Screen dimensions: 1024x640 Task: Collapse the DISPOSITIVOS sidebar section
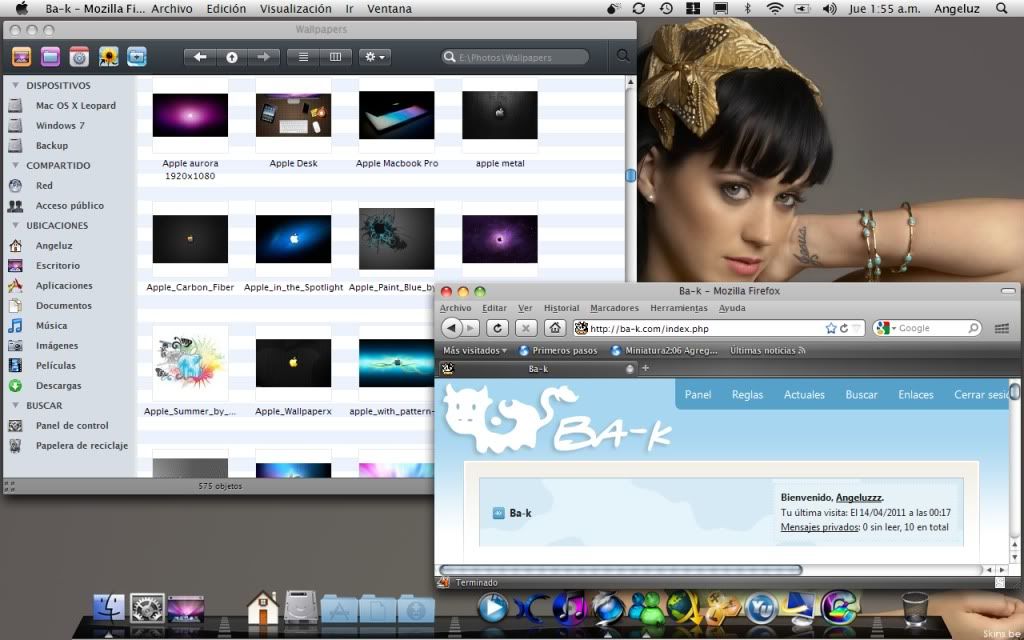[15, 85]
